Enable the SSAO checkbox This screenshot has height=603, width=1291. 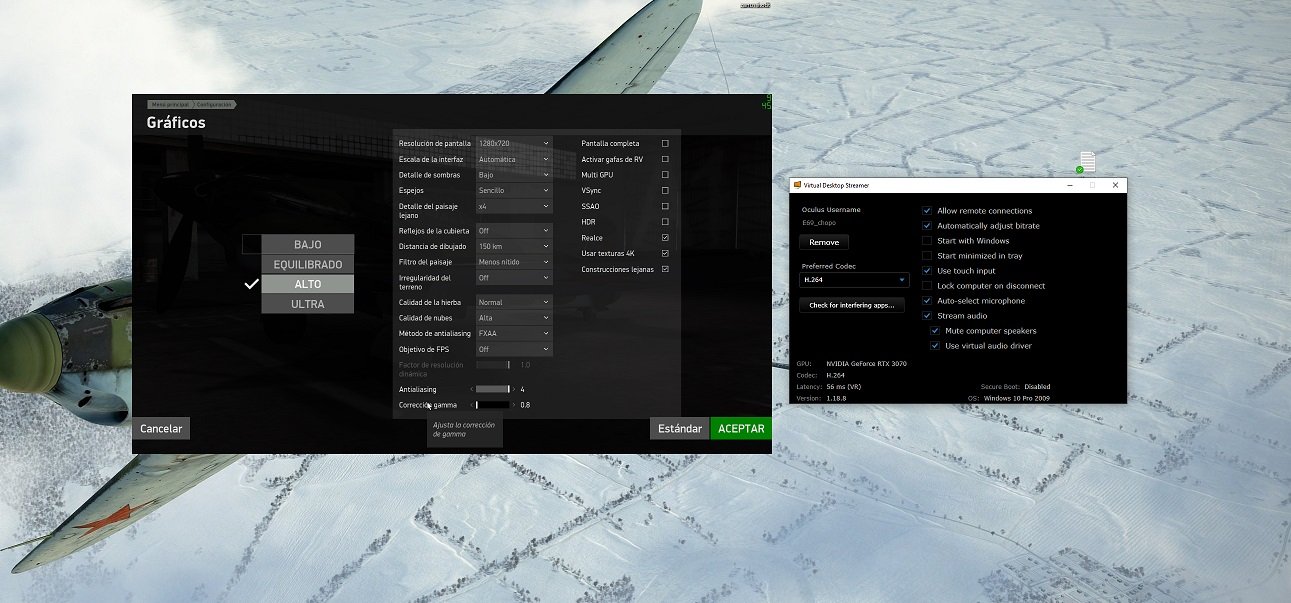tap(665, 206)
